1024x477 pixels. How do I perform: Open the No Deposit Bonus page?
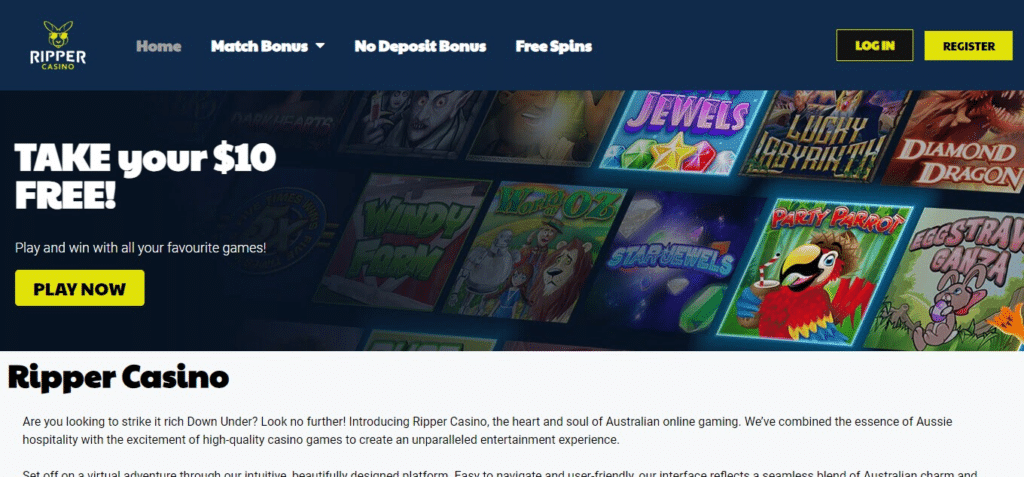(x=420, y=46)
